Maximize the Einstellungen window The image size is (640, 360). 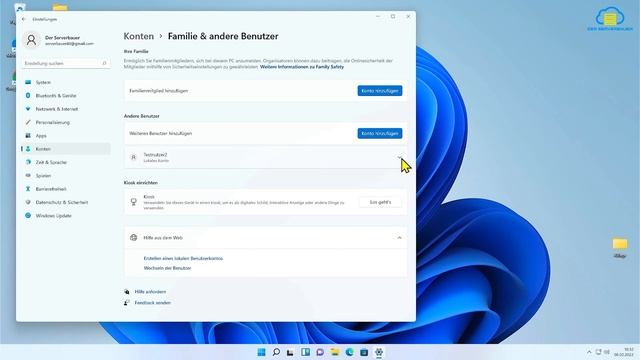(x=393, y=16)
